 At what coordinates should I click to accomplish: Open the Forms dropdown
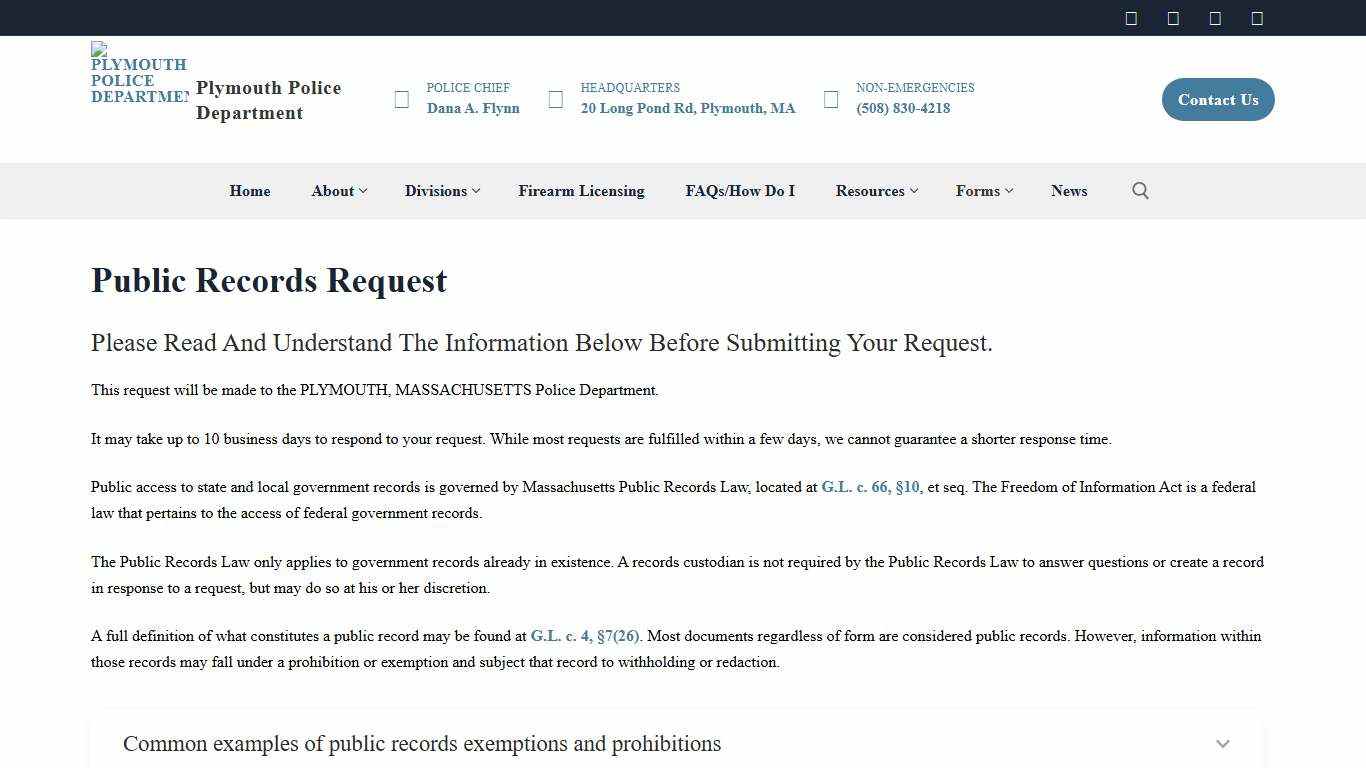[x=983, y=190]
